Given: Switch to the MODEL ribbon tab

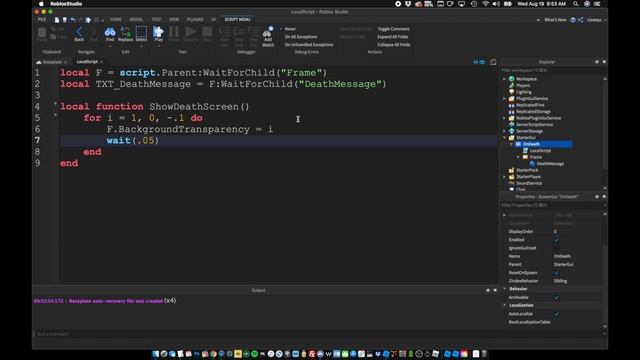Looking at the screenshot, I should click(x=136, y=20).
